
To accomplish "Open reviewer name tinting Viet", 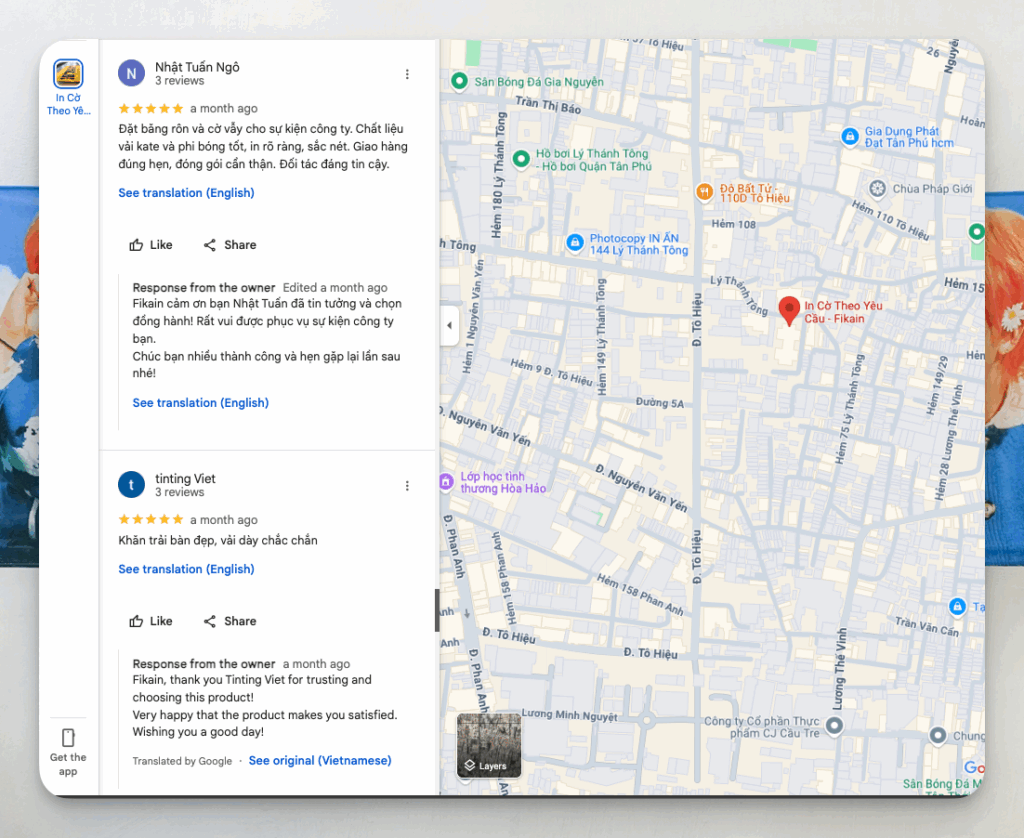I will tap(185, 479).
